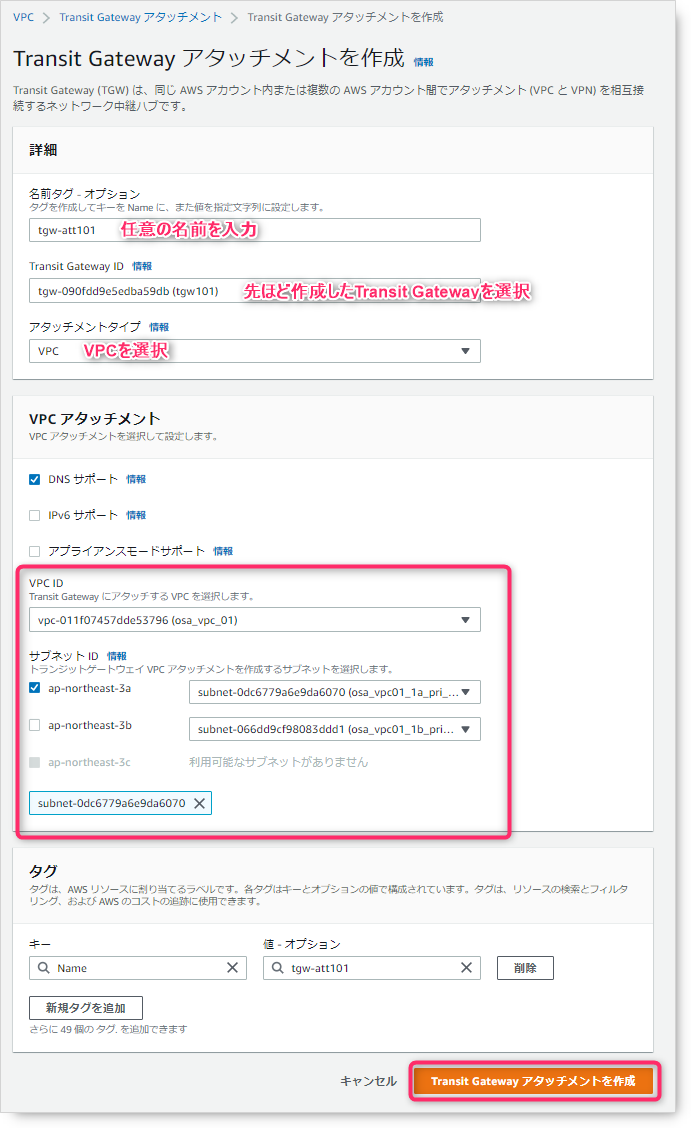Click the tag value tgw-att101 field
The width and height of the screenshot is (691, 1128).
(370, 968)
